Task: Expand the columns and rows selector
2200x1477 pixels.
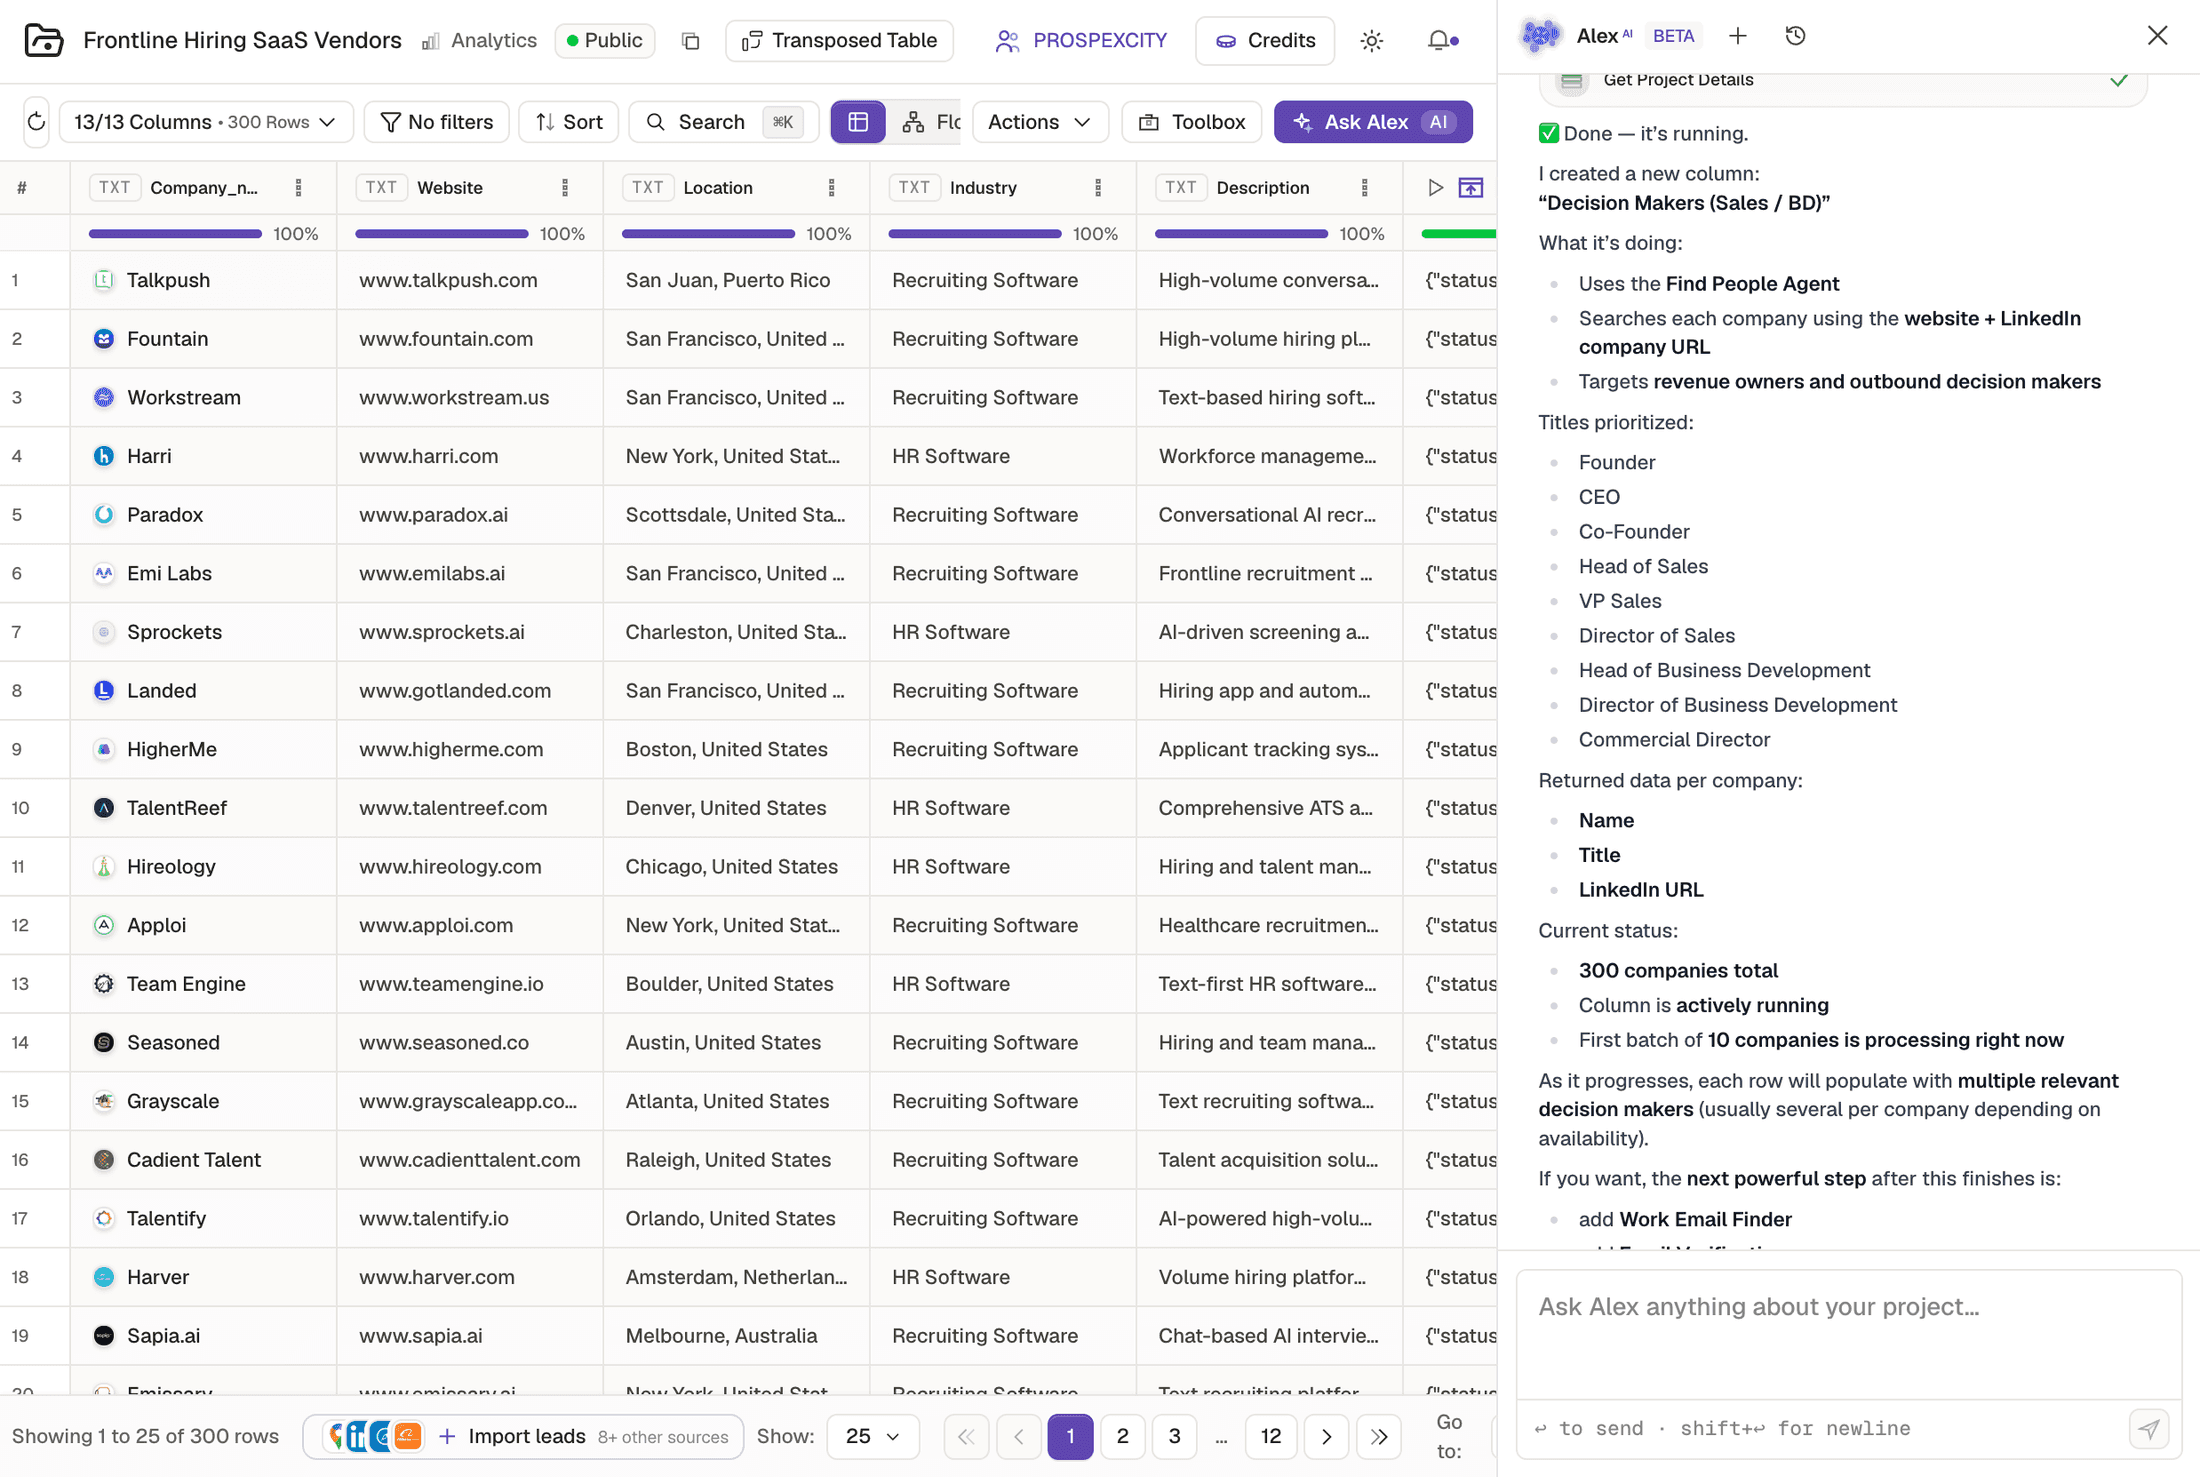Action: 206,122
